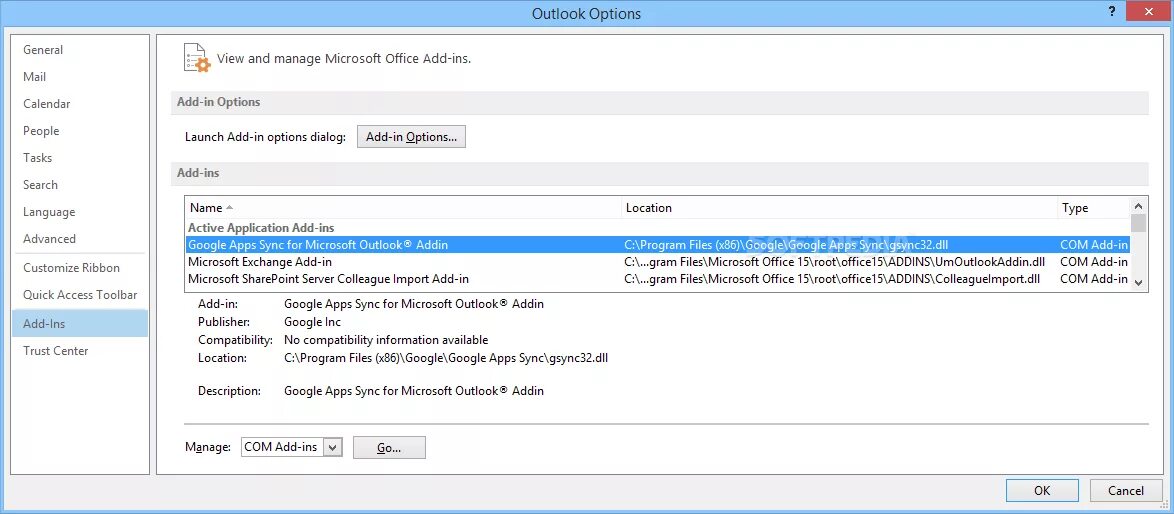
Task: Cancel the Outlook Options dialog
Action: [1125, 491]
